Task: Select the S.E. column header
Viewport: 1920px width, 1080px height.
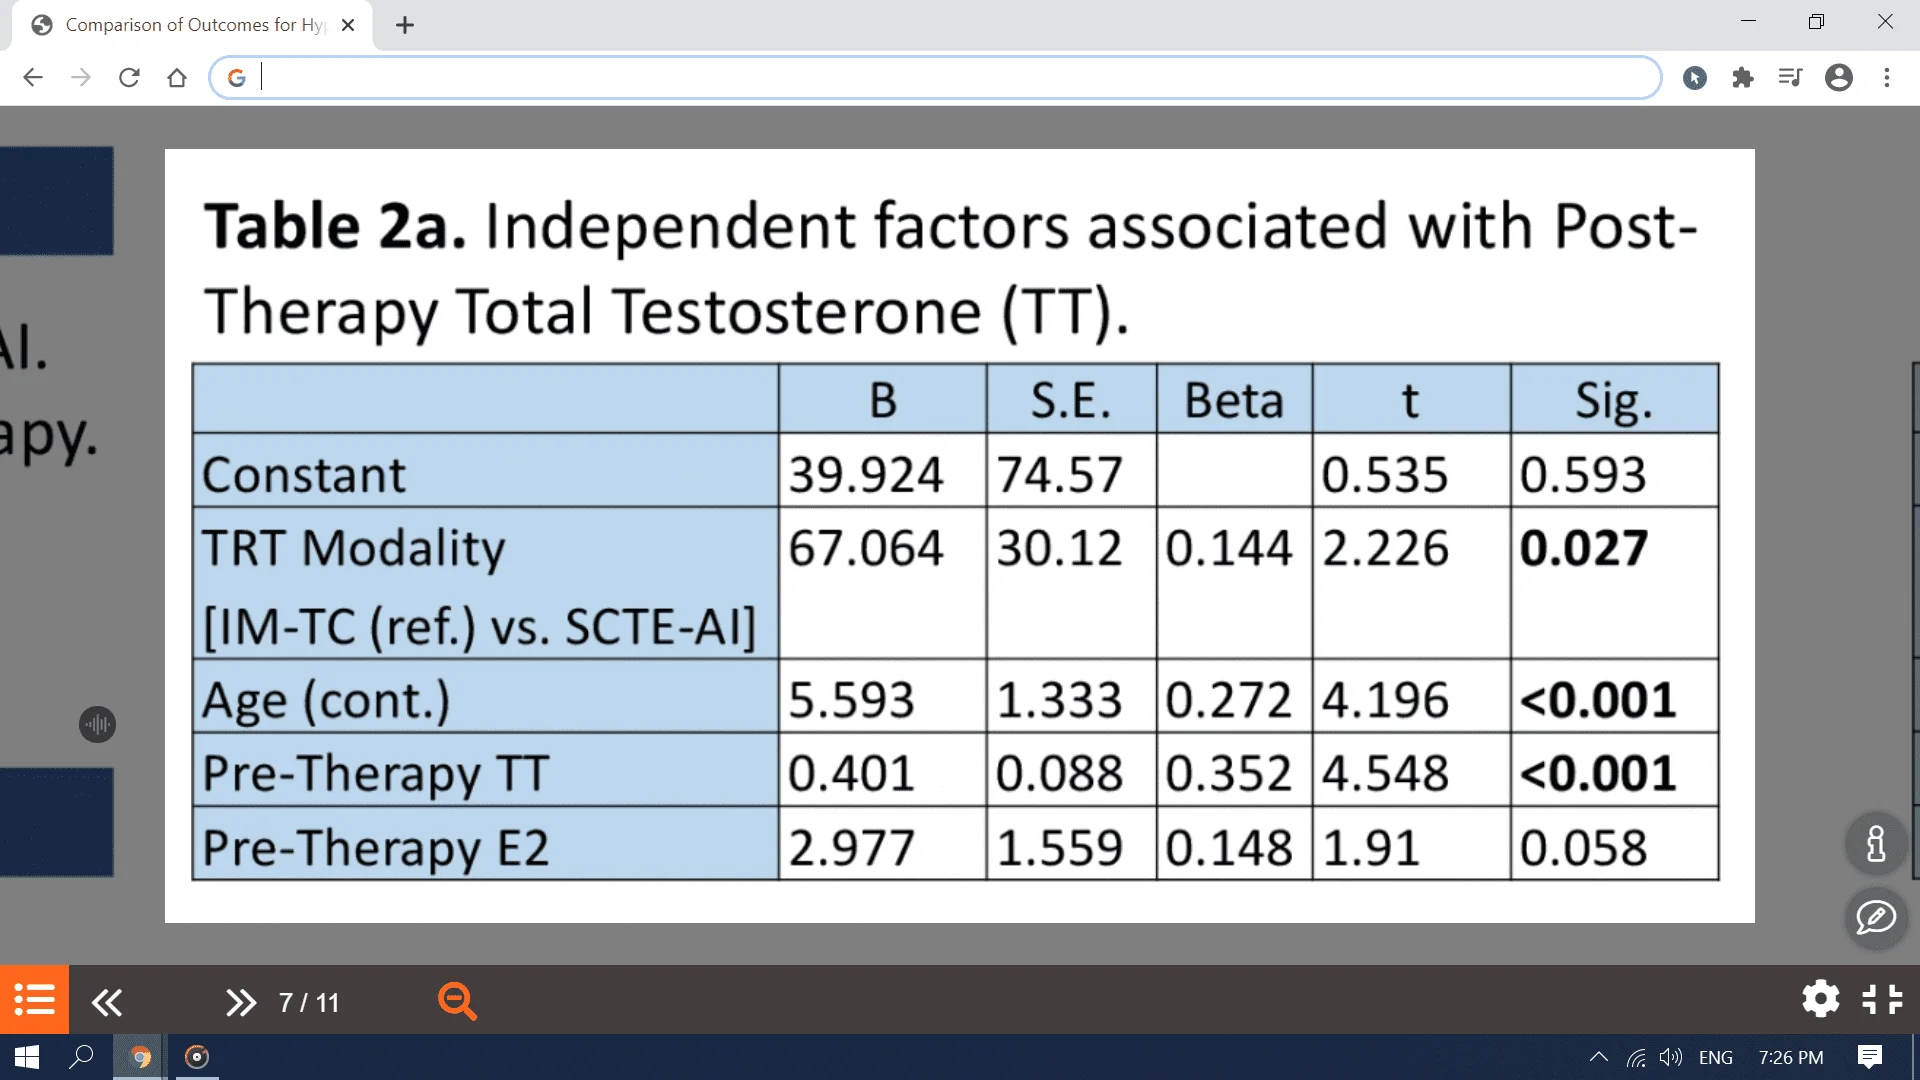Action: coord(1071,400)
